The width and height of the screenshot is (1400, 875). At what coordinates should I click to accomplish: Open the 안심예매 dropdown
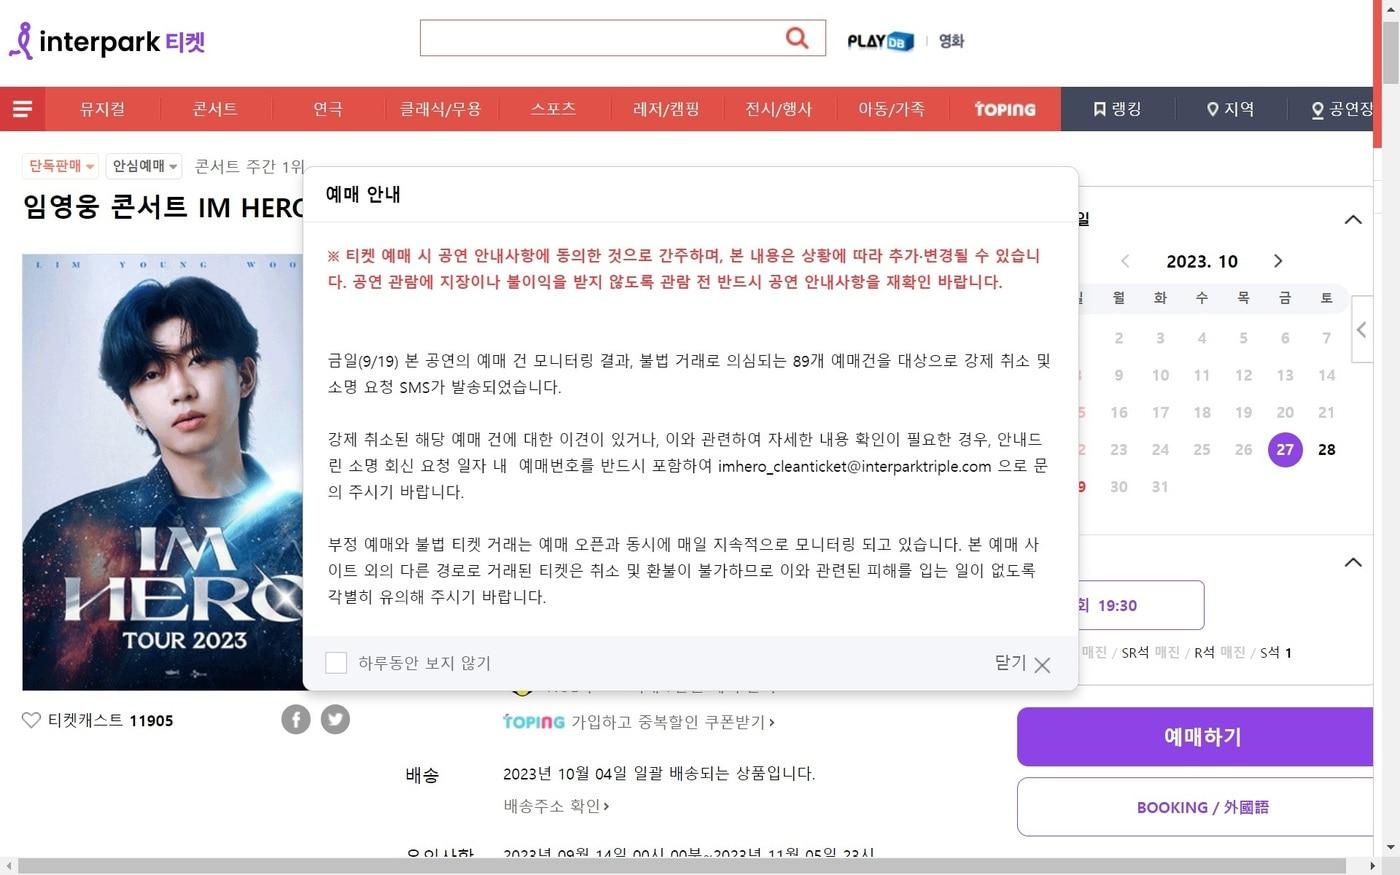click(x=142, y=166)
